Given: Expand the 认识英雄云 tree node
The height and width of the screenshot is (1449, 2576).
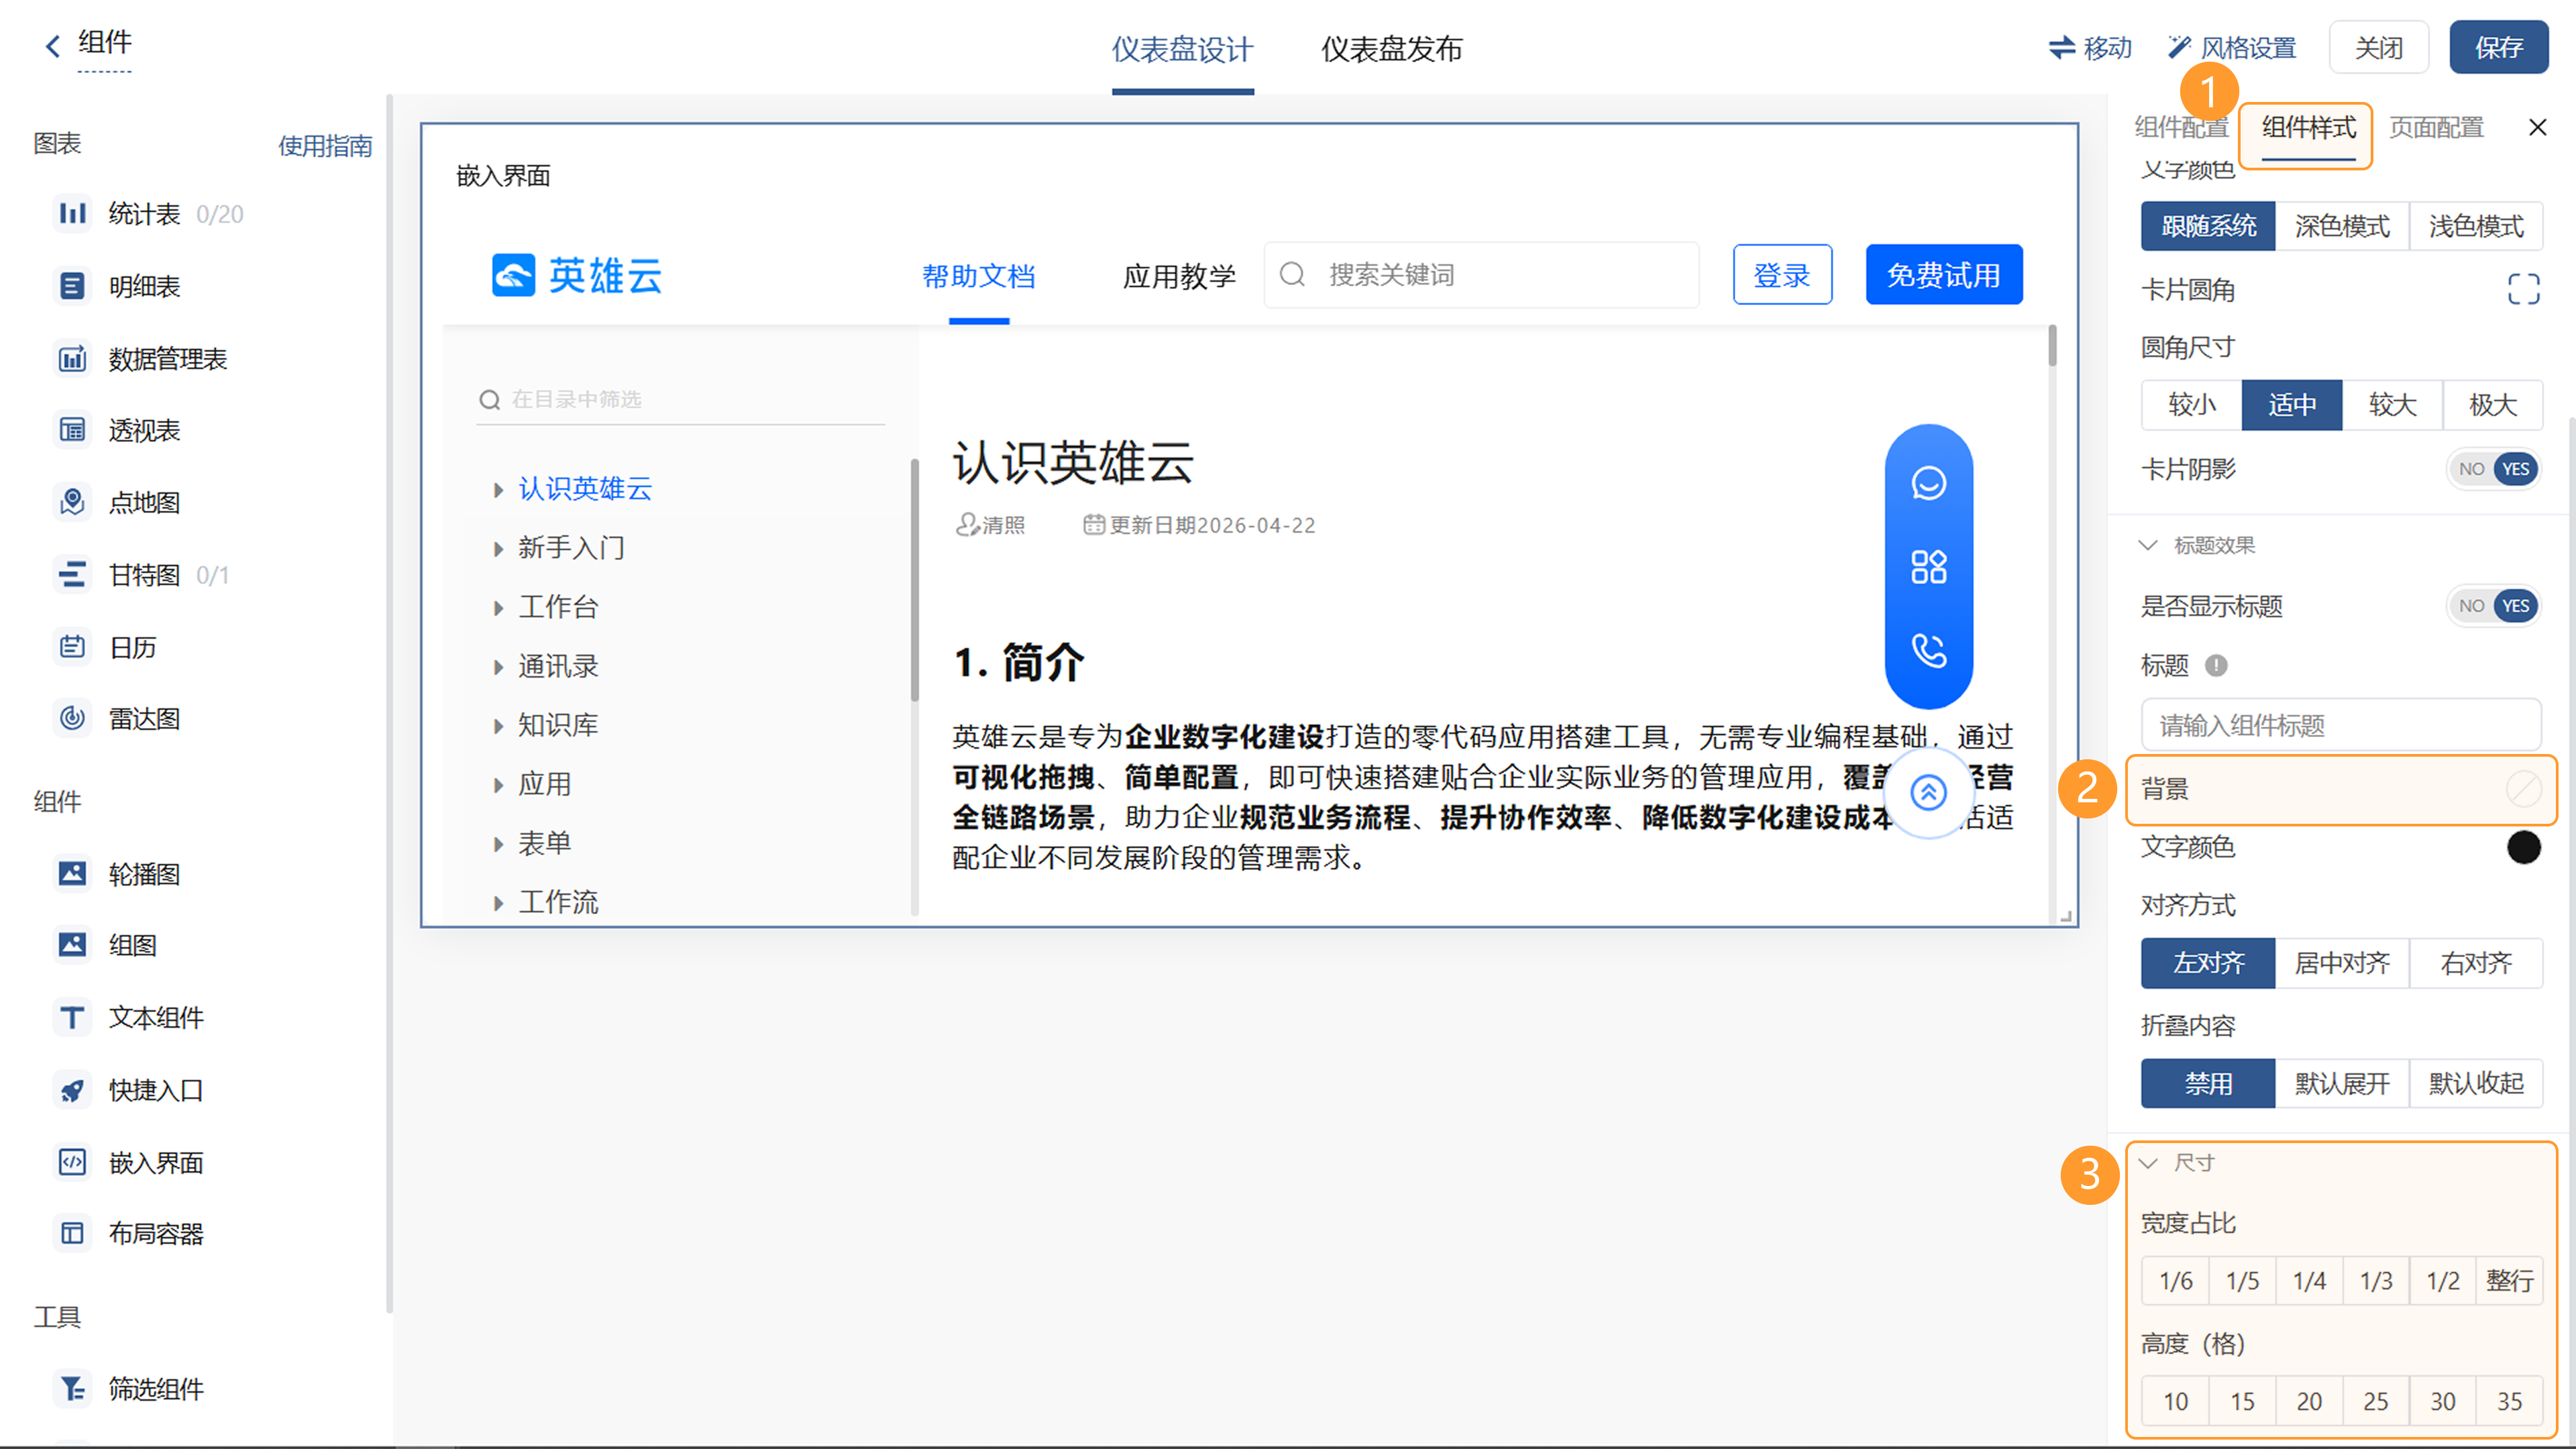Looking at the screenshot, I should 498,490.
